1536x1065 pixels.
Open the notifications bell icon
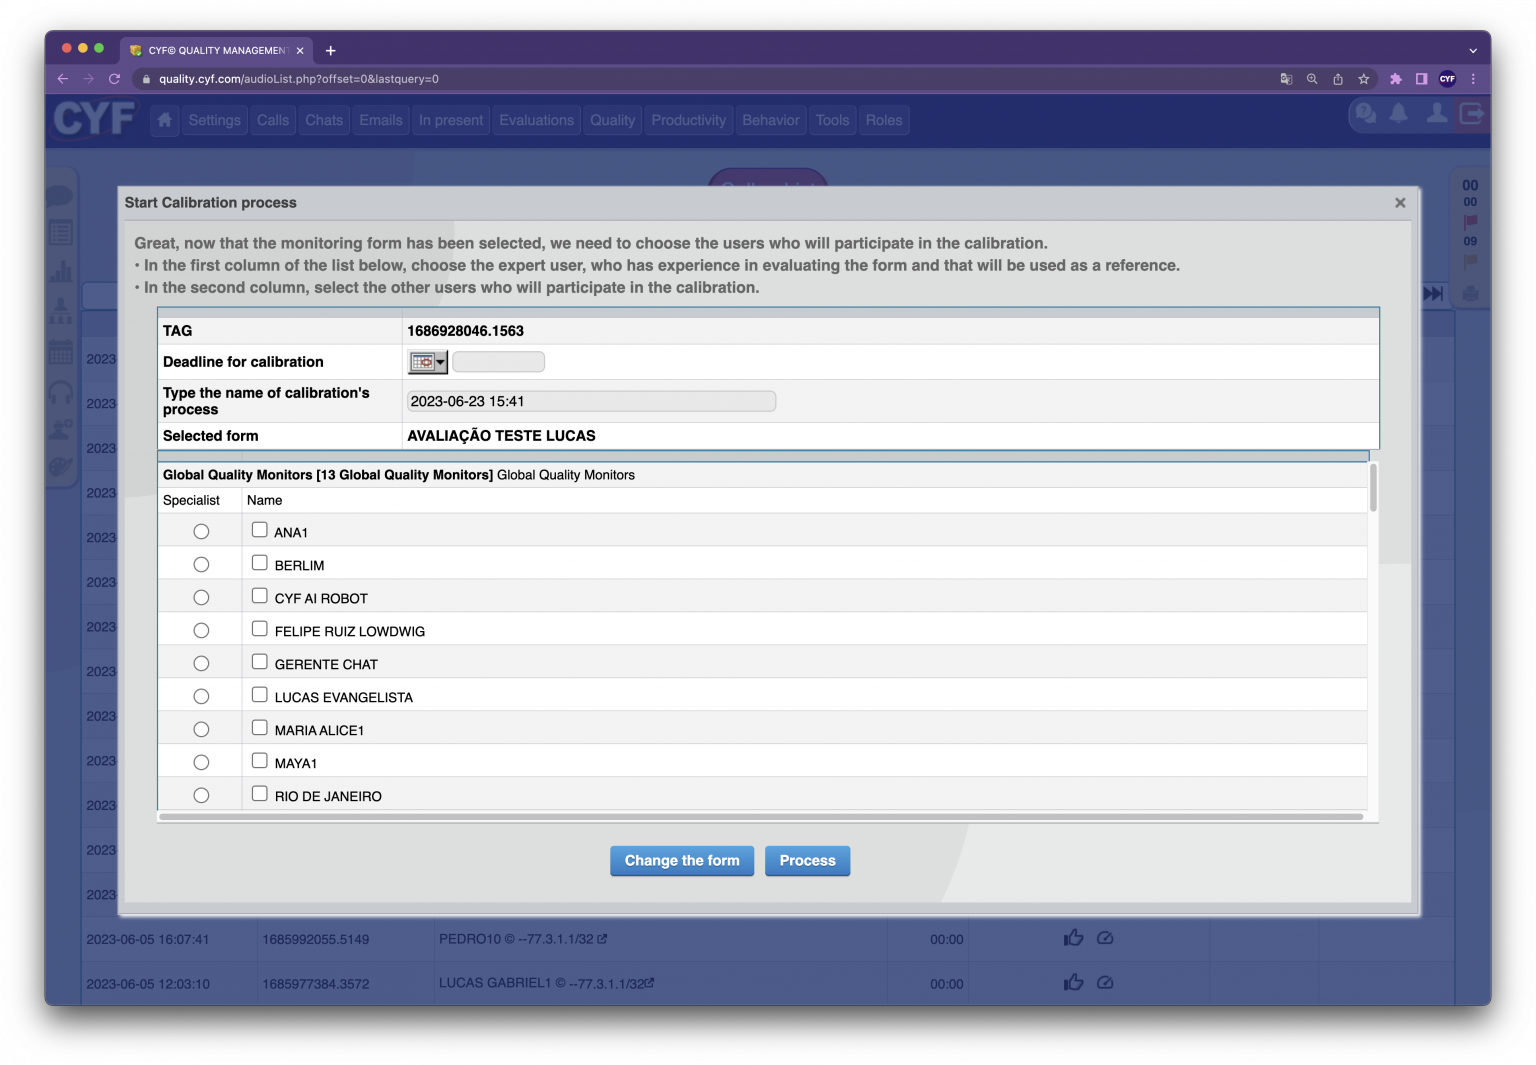1399,114
